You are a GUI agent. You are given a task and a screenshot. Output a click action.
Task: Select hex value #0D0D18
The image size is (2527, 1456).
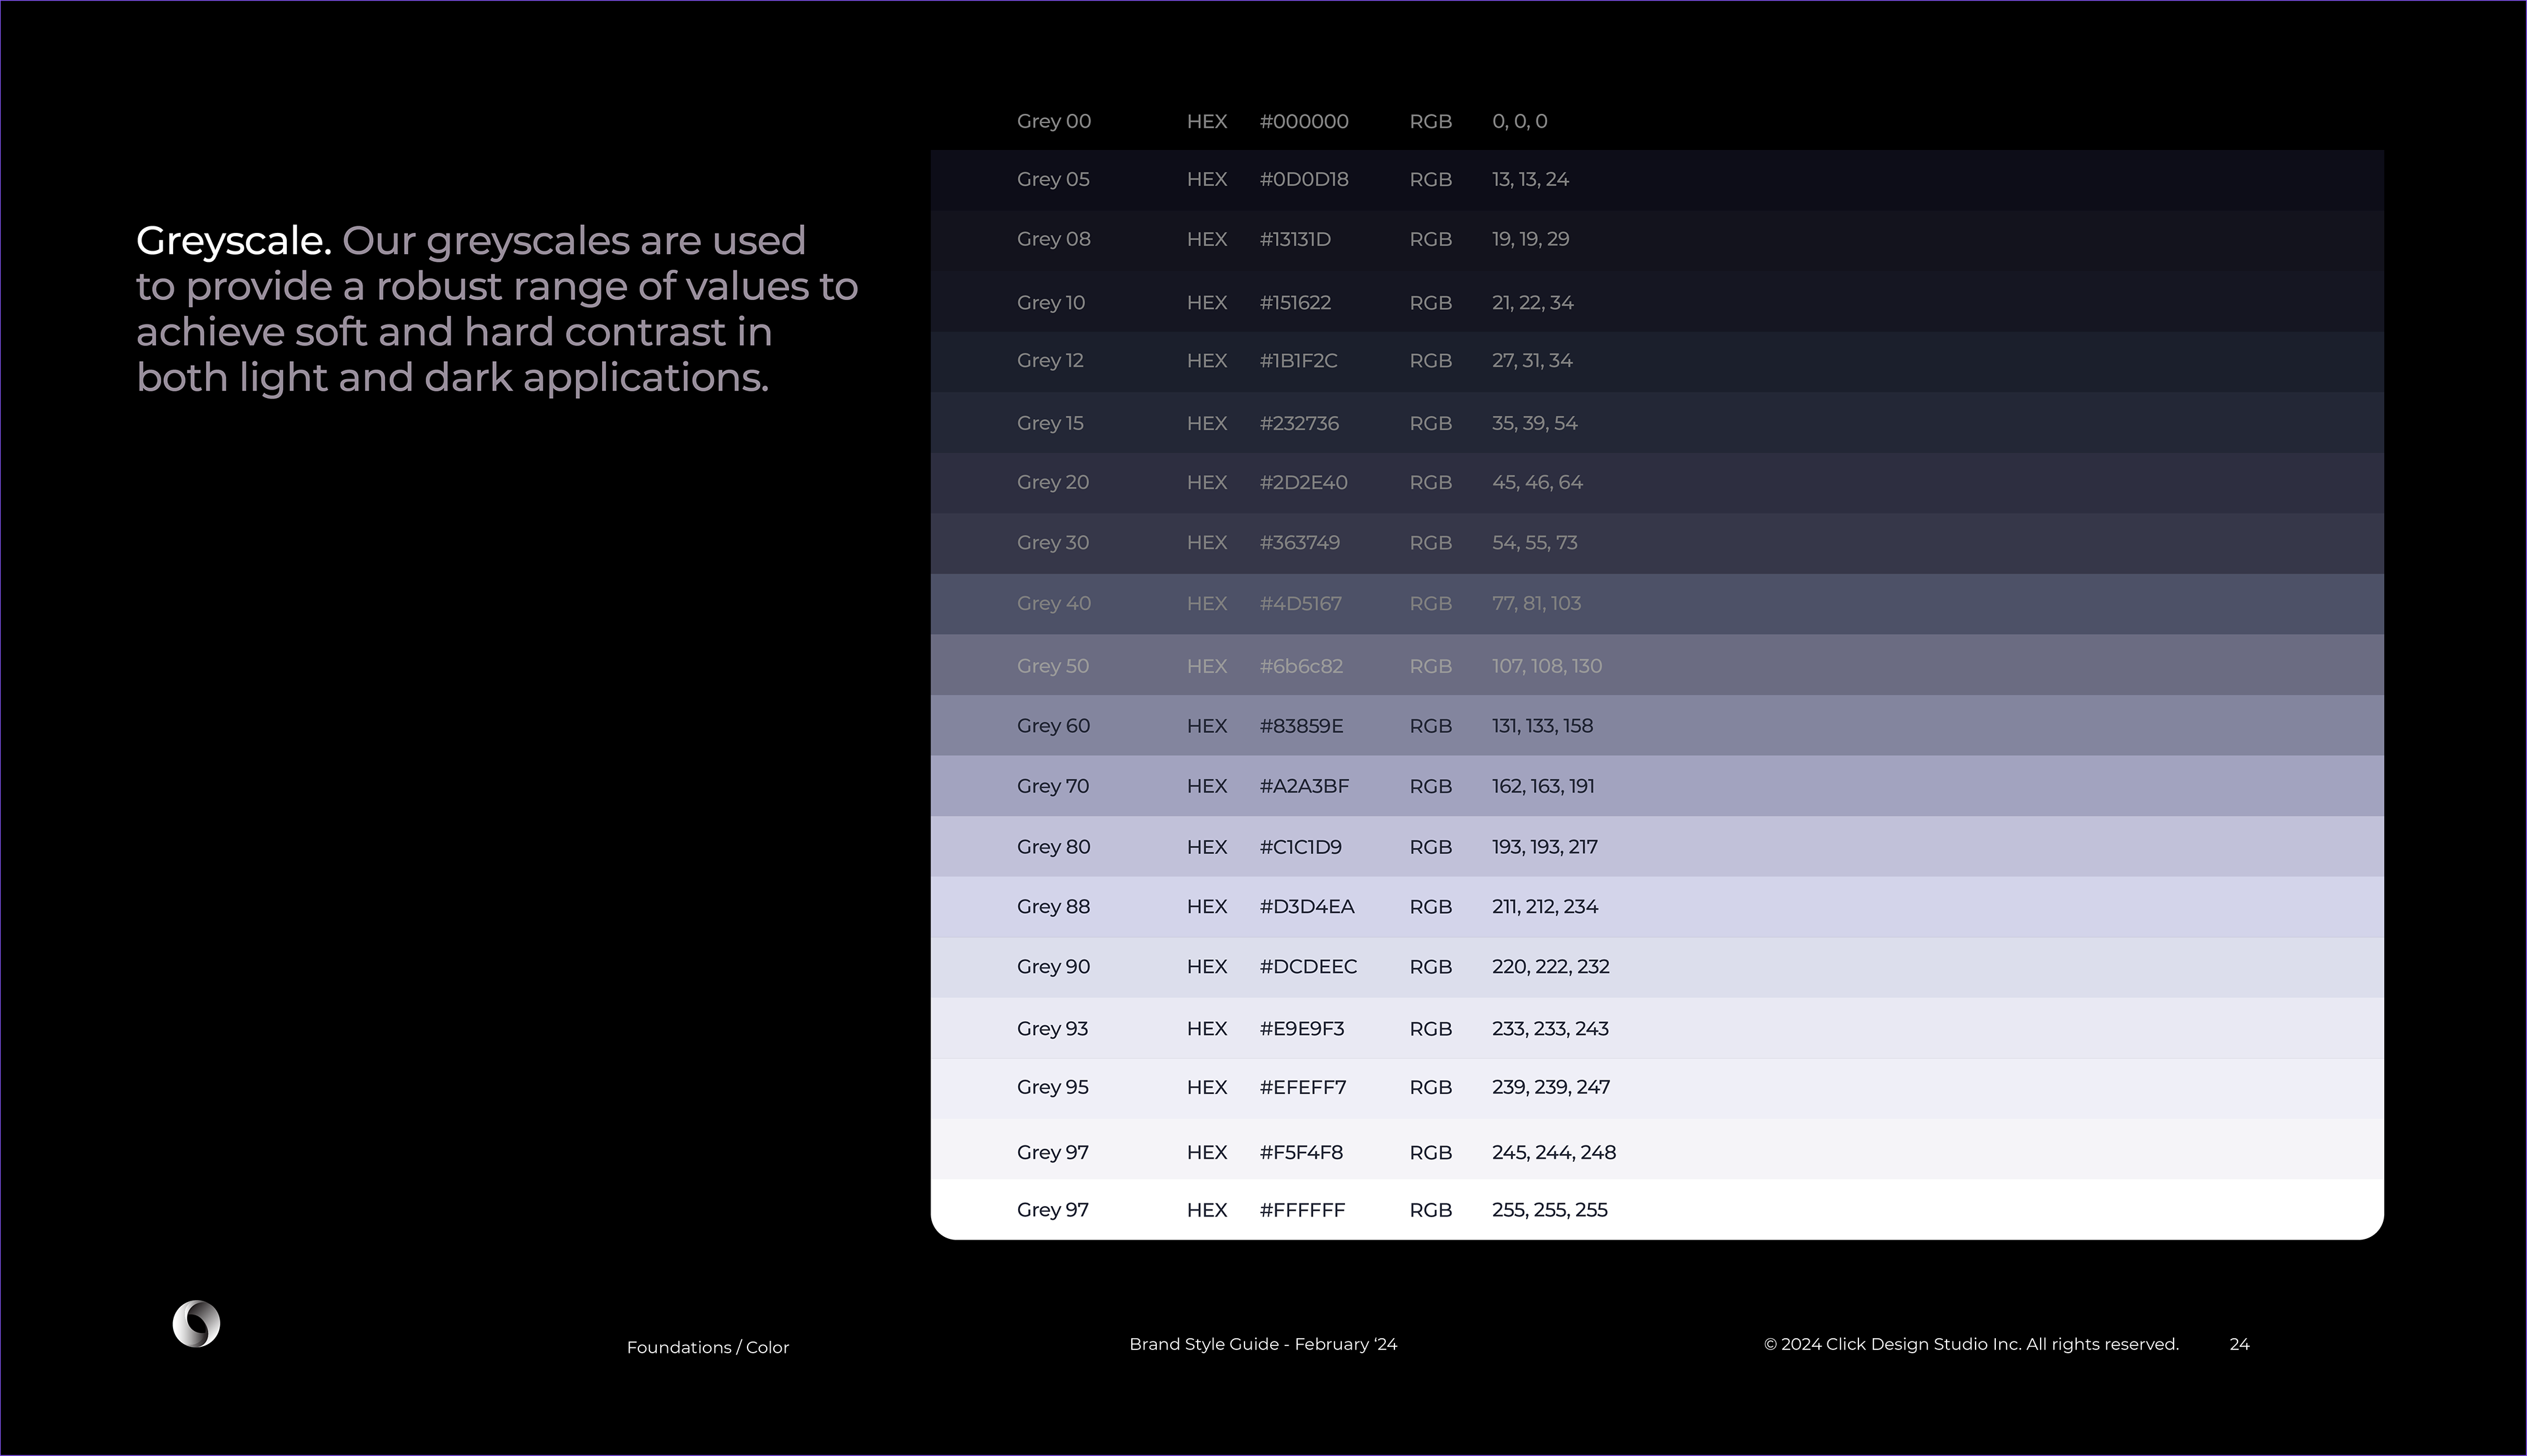(x=1304, y=179)
